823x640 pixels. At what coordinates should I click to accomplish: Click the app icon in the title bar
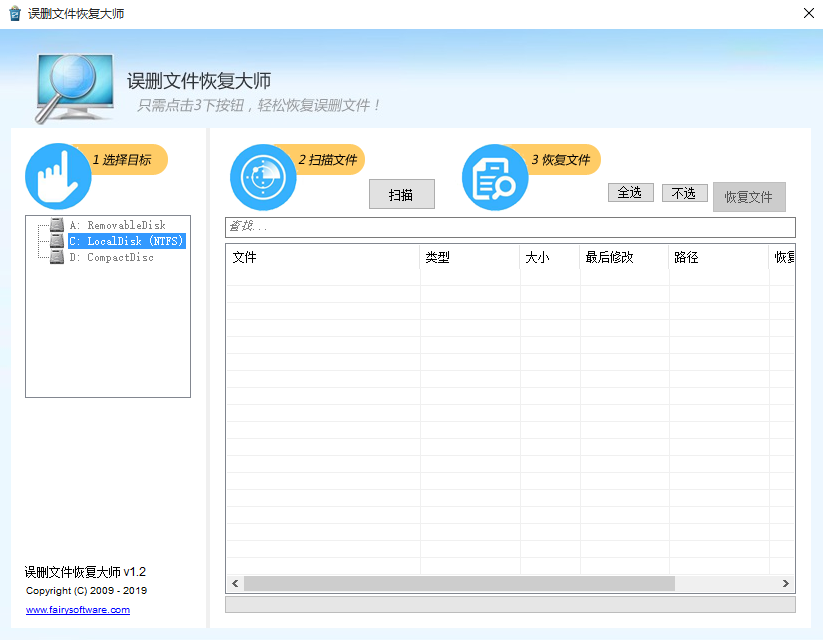coord(14,13)
